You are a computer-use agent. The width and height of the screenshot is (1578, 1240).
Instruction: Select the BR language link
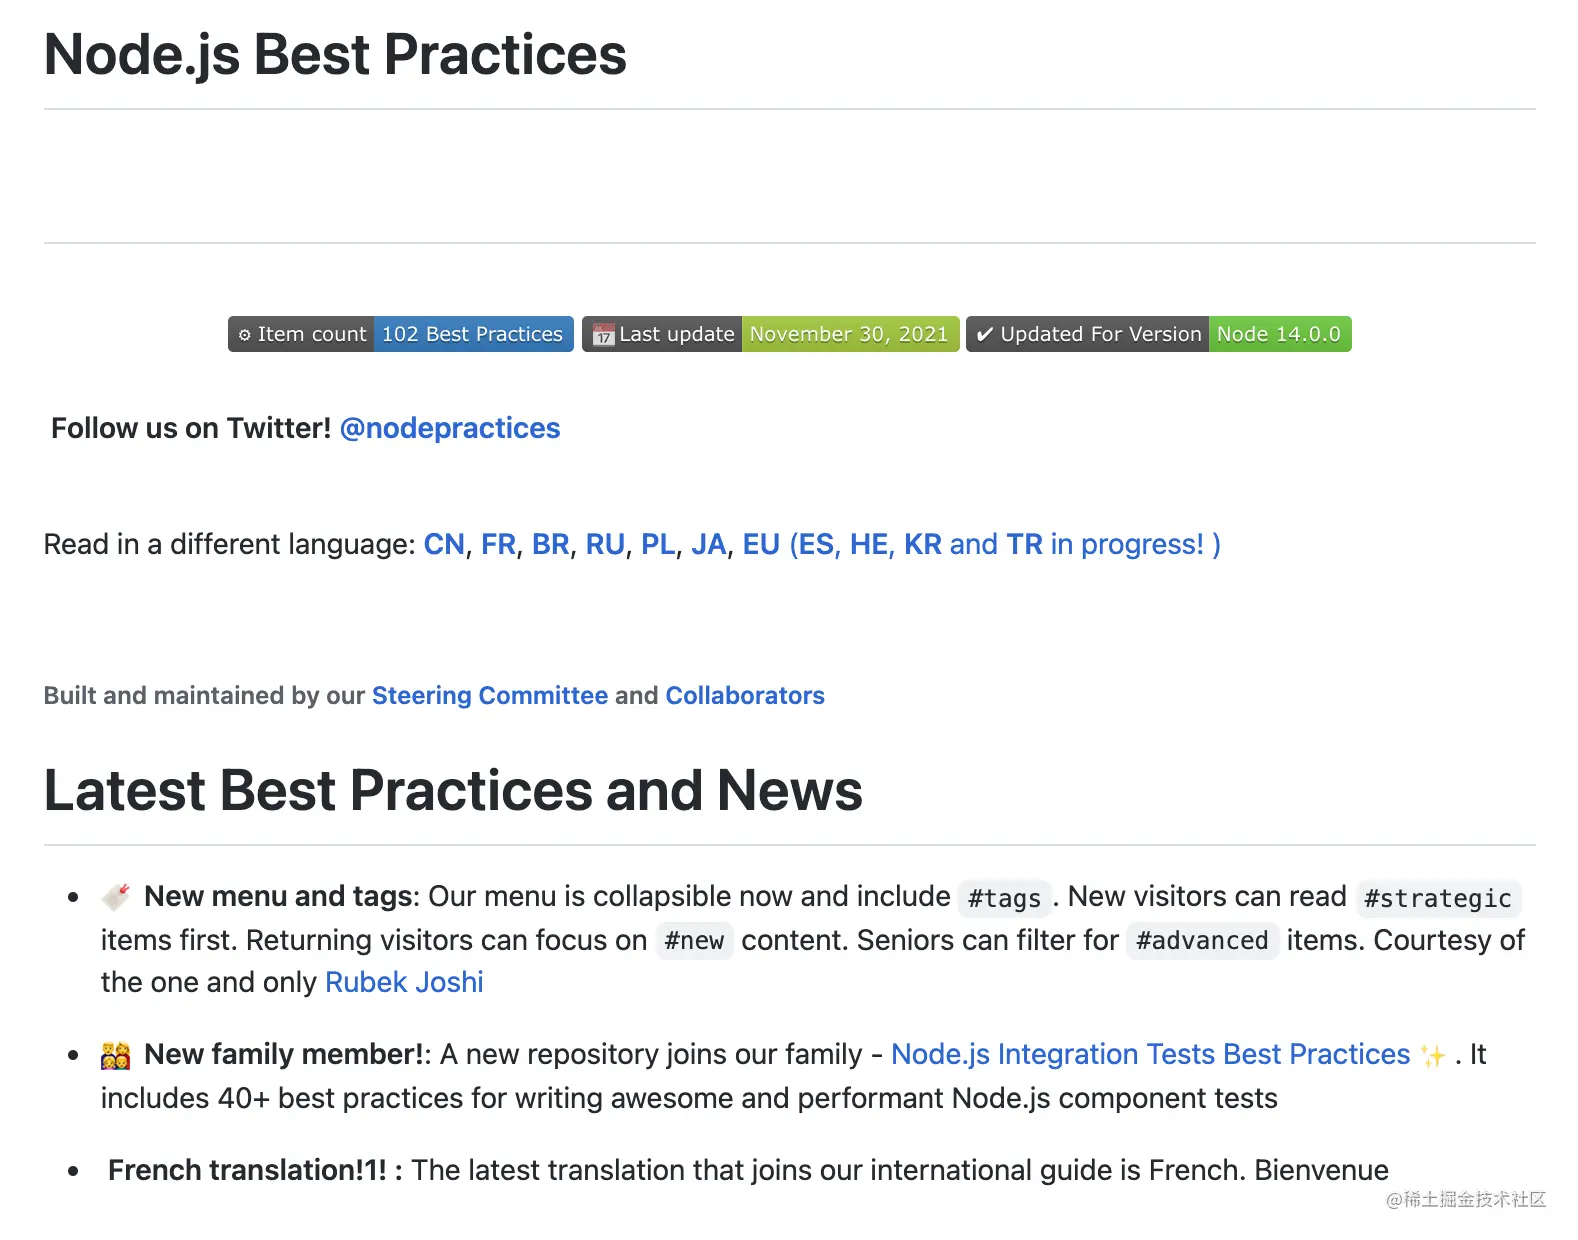550,544
